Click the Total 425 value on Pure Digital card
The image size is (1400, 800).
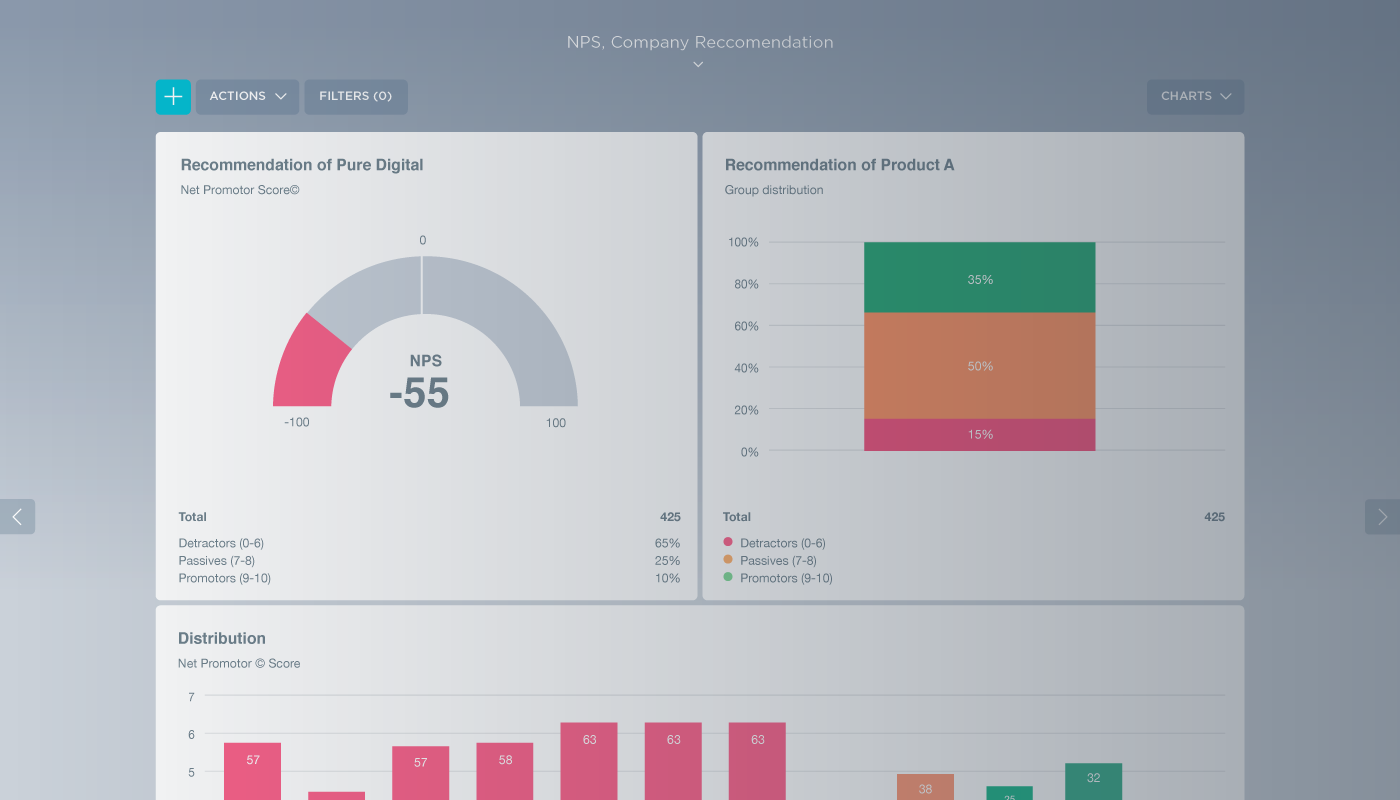click(670, 517)
